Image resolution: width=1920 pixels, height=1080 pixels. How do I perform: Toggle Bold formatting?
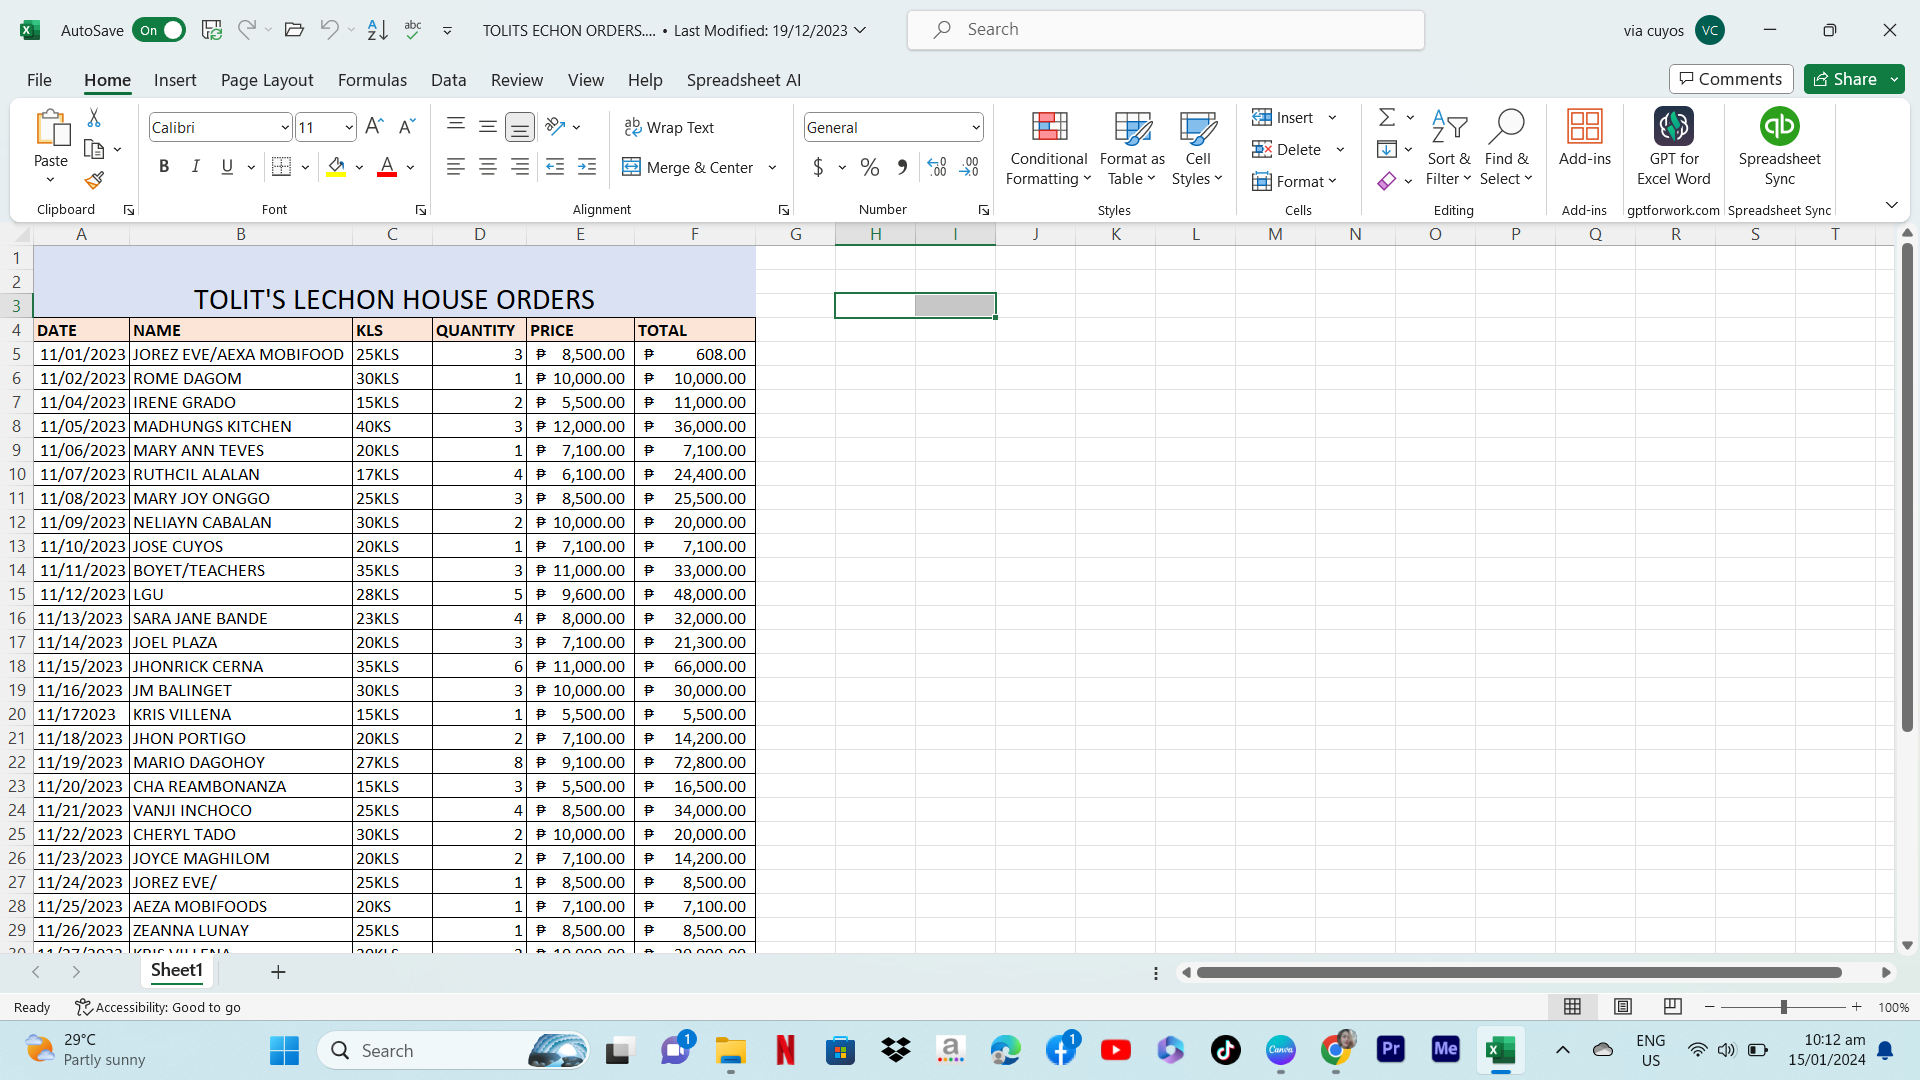[164, 167]
